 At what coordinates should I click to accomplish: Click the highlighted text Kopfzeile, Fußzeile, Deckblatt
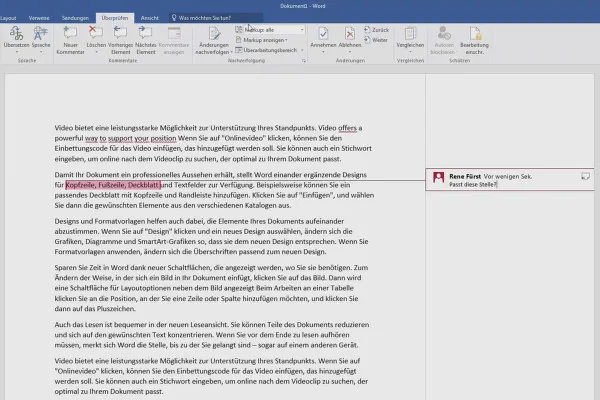(x=113, y=185)
